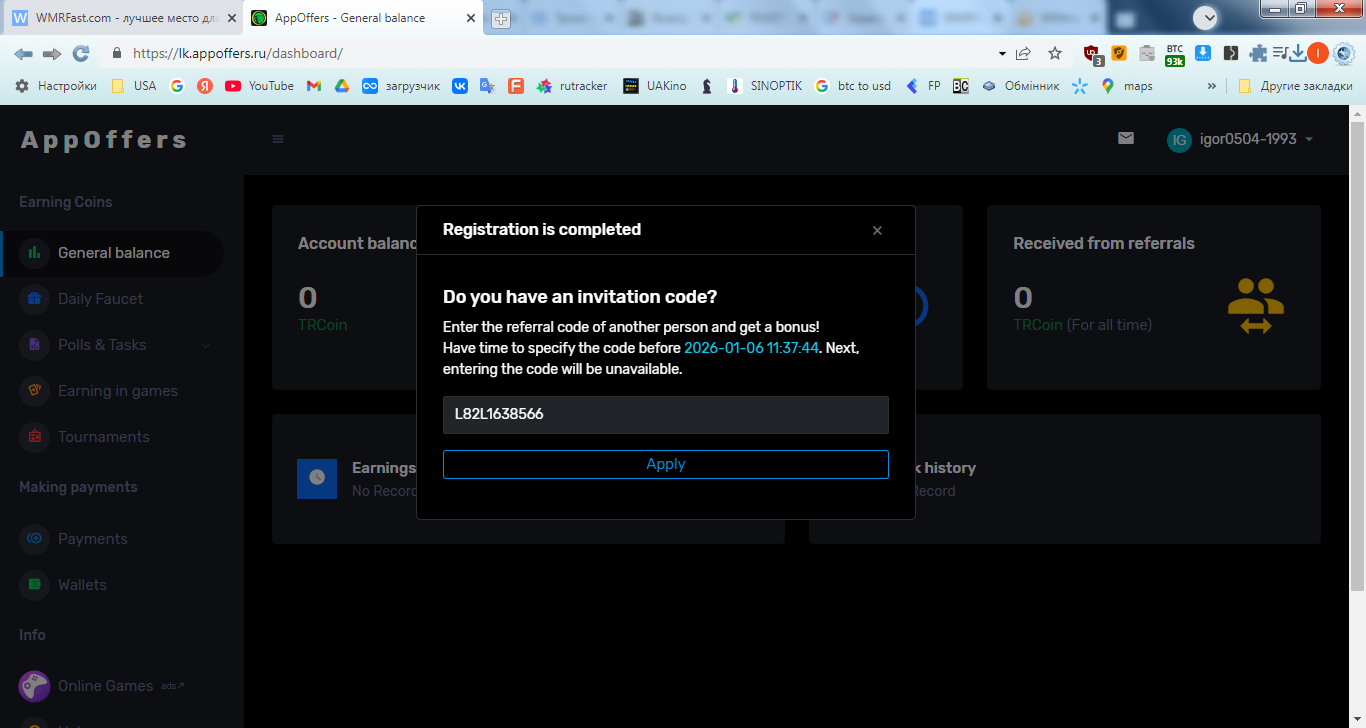Click the BTC 93k price extension
Viewport: 1366px width, 728px height.
coord(1175,55)
